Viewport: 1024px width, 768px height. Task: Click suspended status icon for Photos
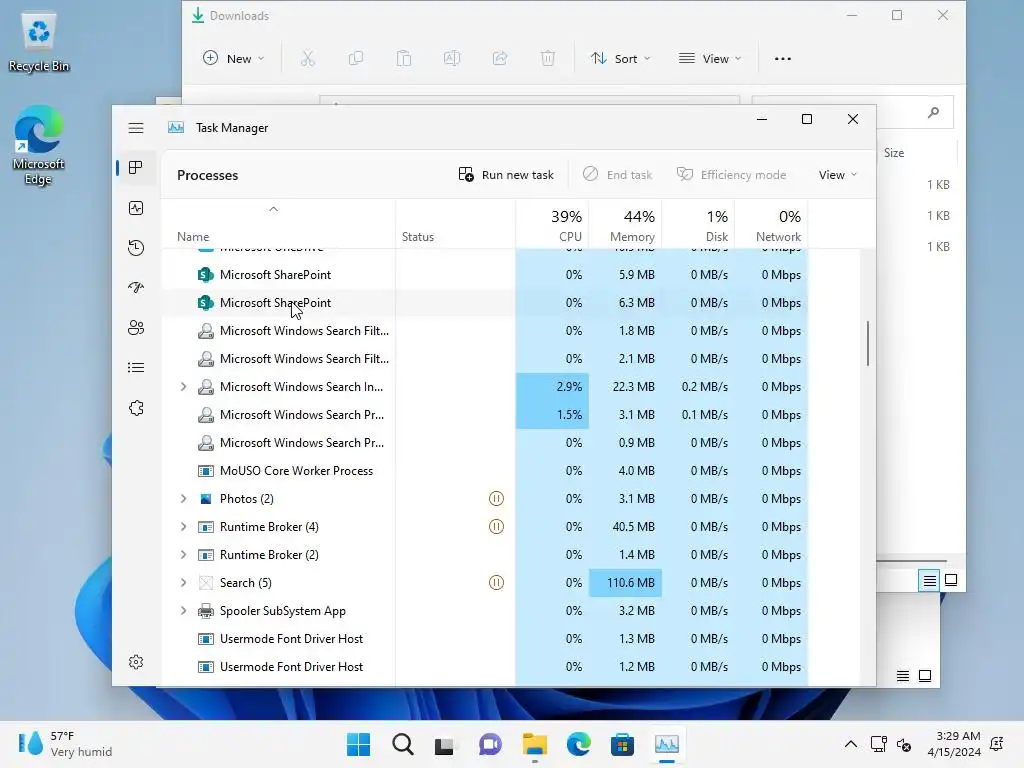[496, 499]
